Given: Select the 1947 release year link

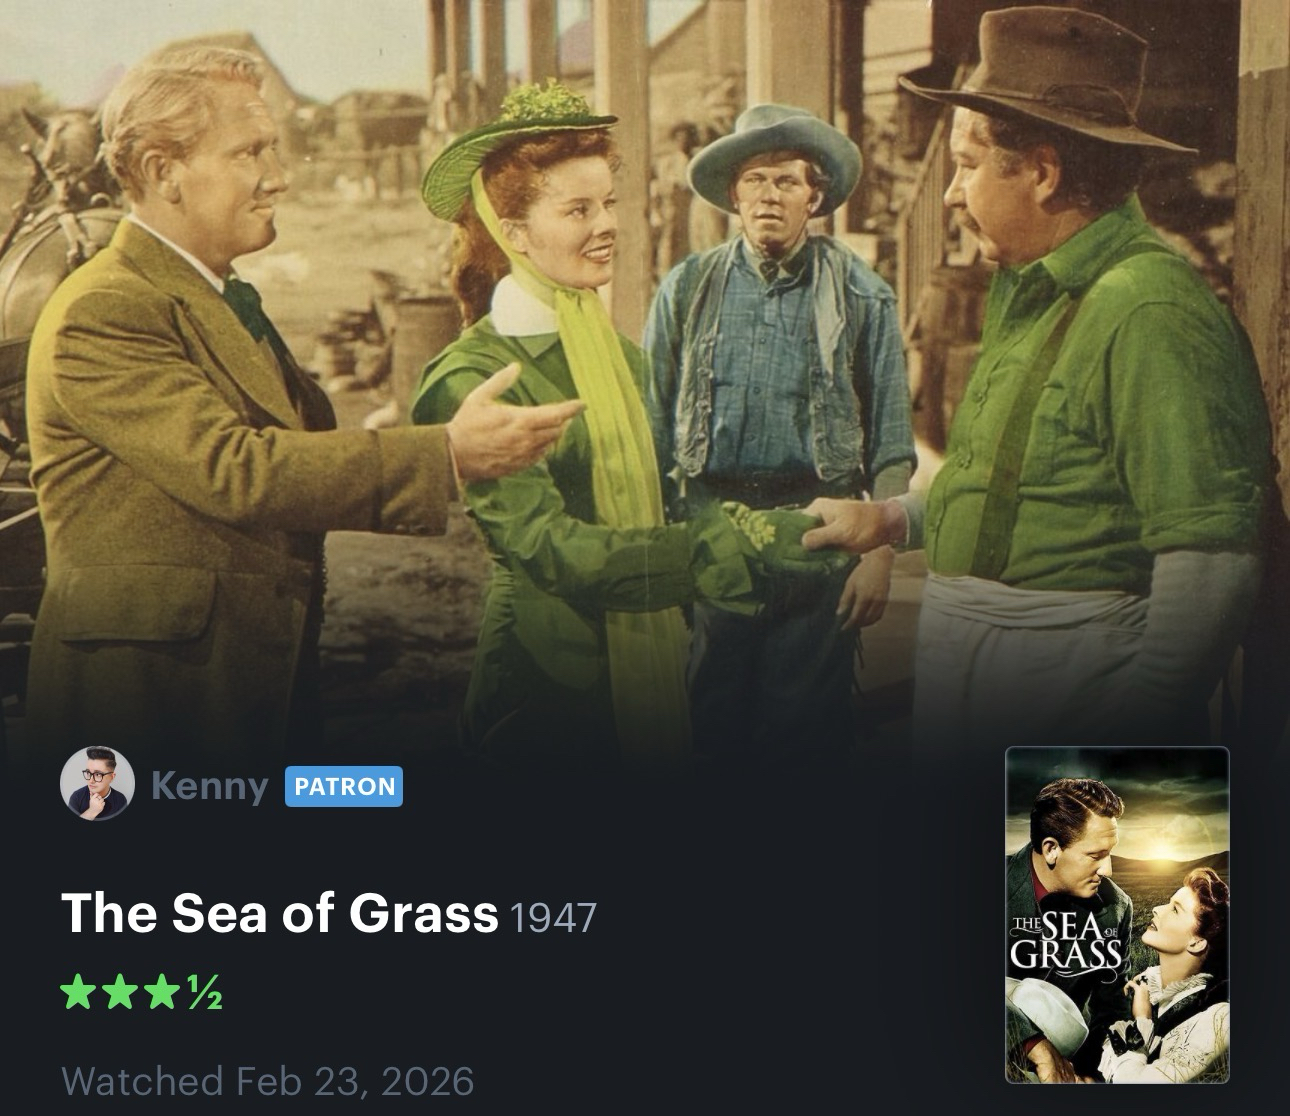Looking at the screenshot, I should [553, 916].
